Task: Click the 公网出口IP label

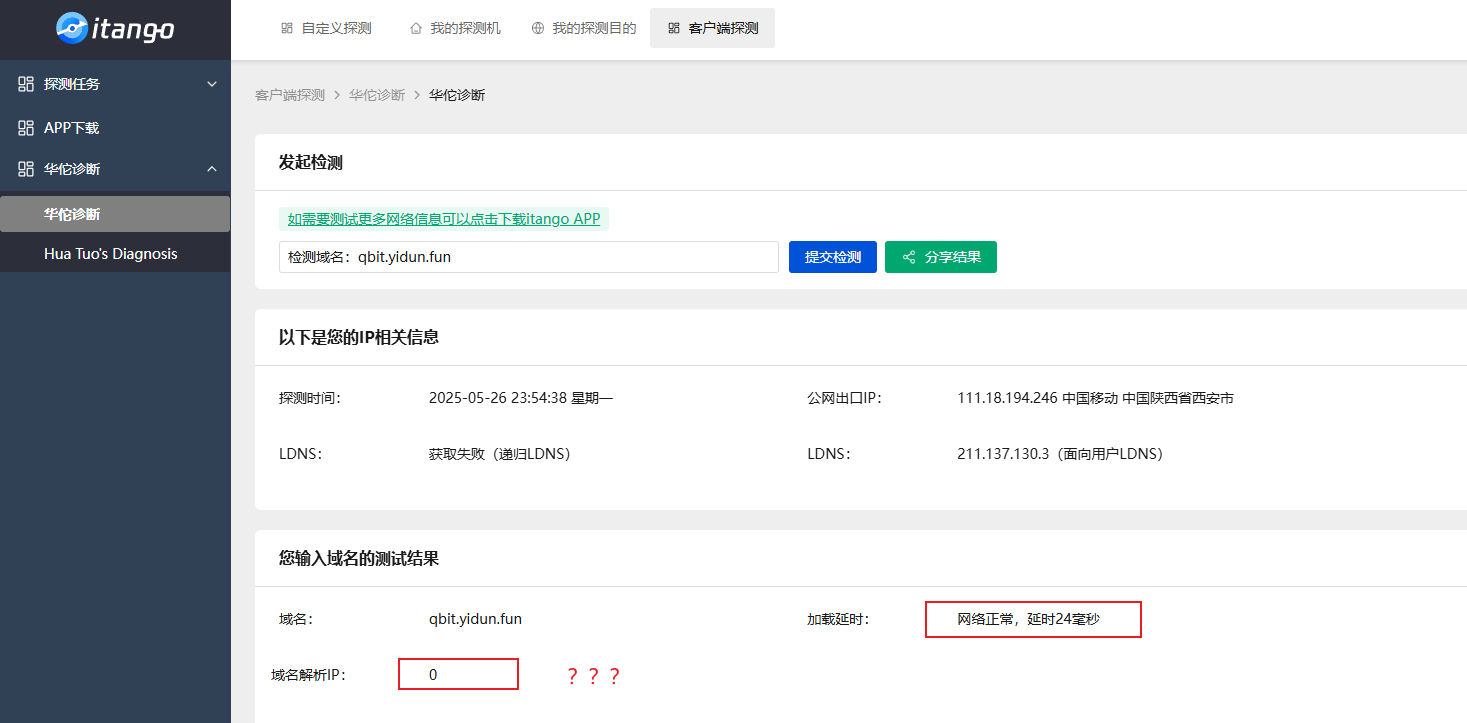Action: [x=843, y=398]
